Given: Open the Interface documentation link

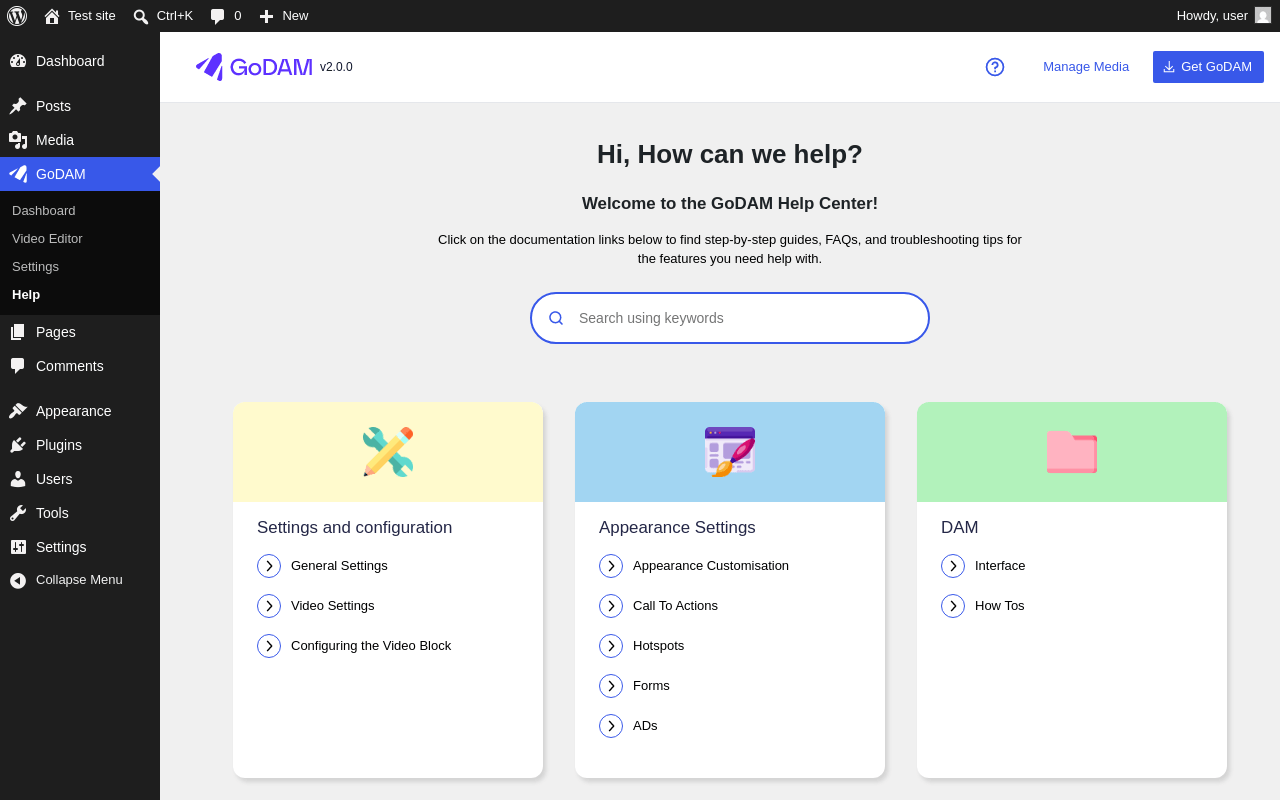Looking at the screenshot, I should (x=1000, y=566).
